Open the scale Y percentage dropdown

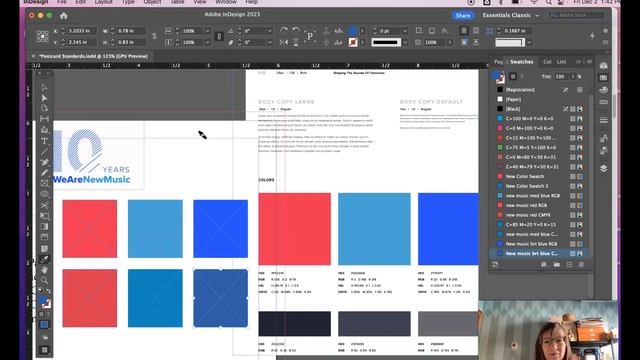tap(207, 42)
